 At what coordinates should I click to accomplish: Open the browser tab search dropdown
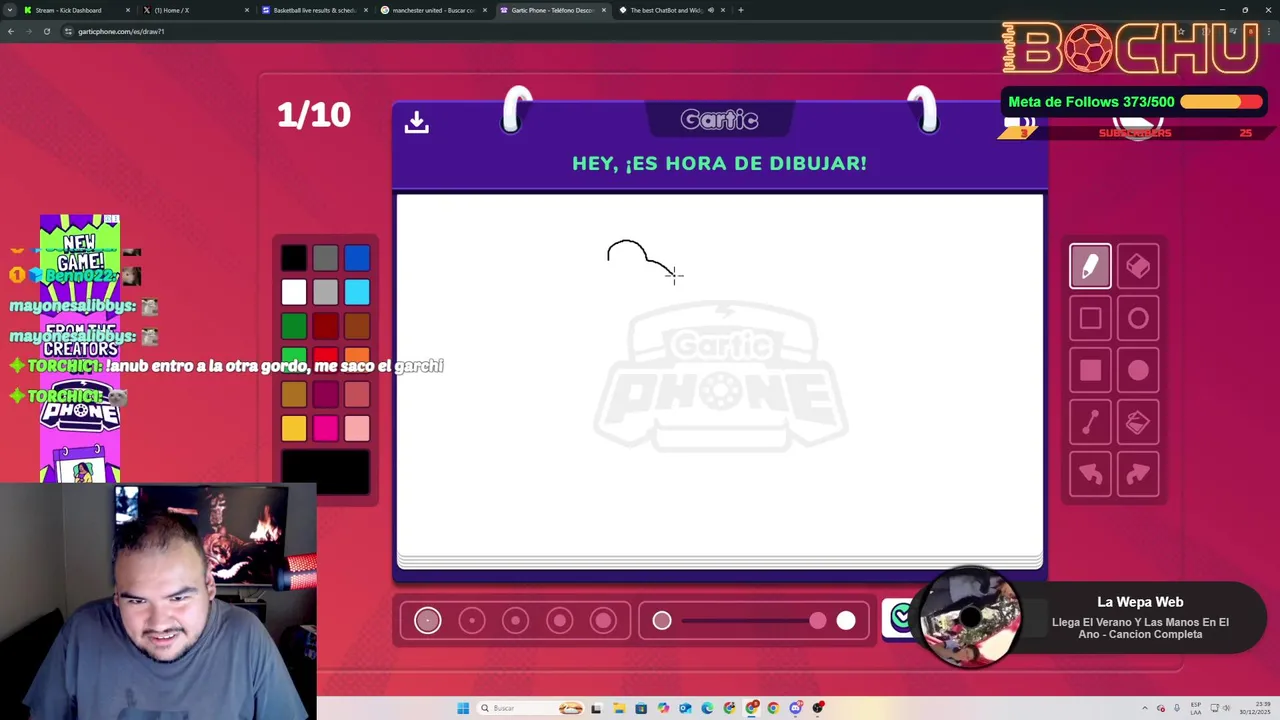point(10,10)
